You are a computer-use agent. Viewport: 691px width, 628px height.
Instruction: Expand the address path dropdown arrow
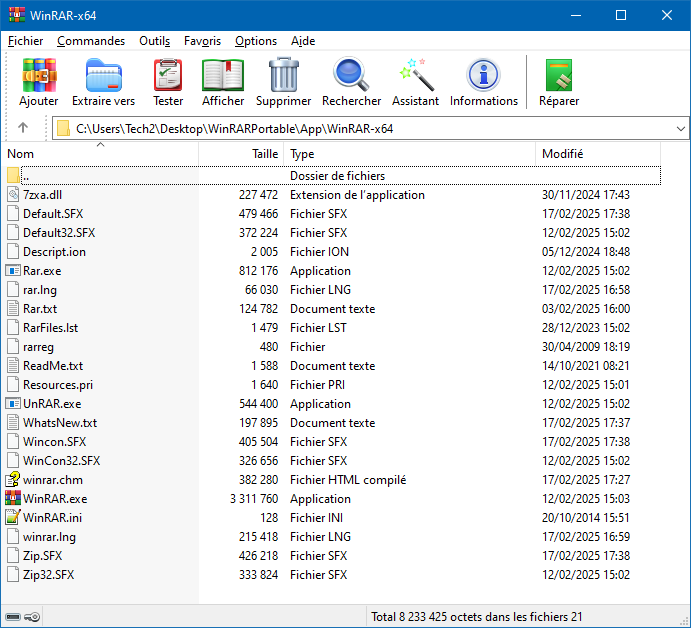click(680, 129)
